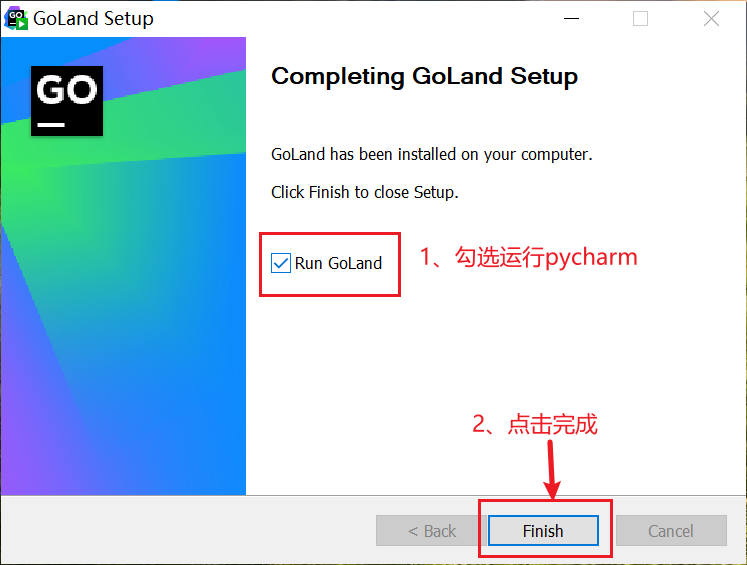This screenshot has height=565, width=747.
Task: Minimize the GoLand Setup window
Action: 571,19
